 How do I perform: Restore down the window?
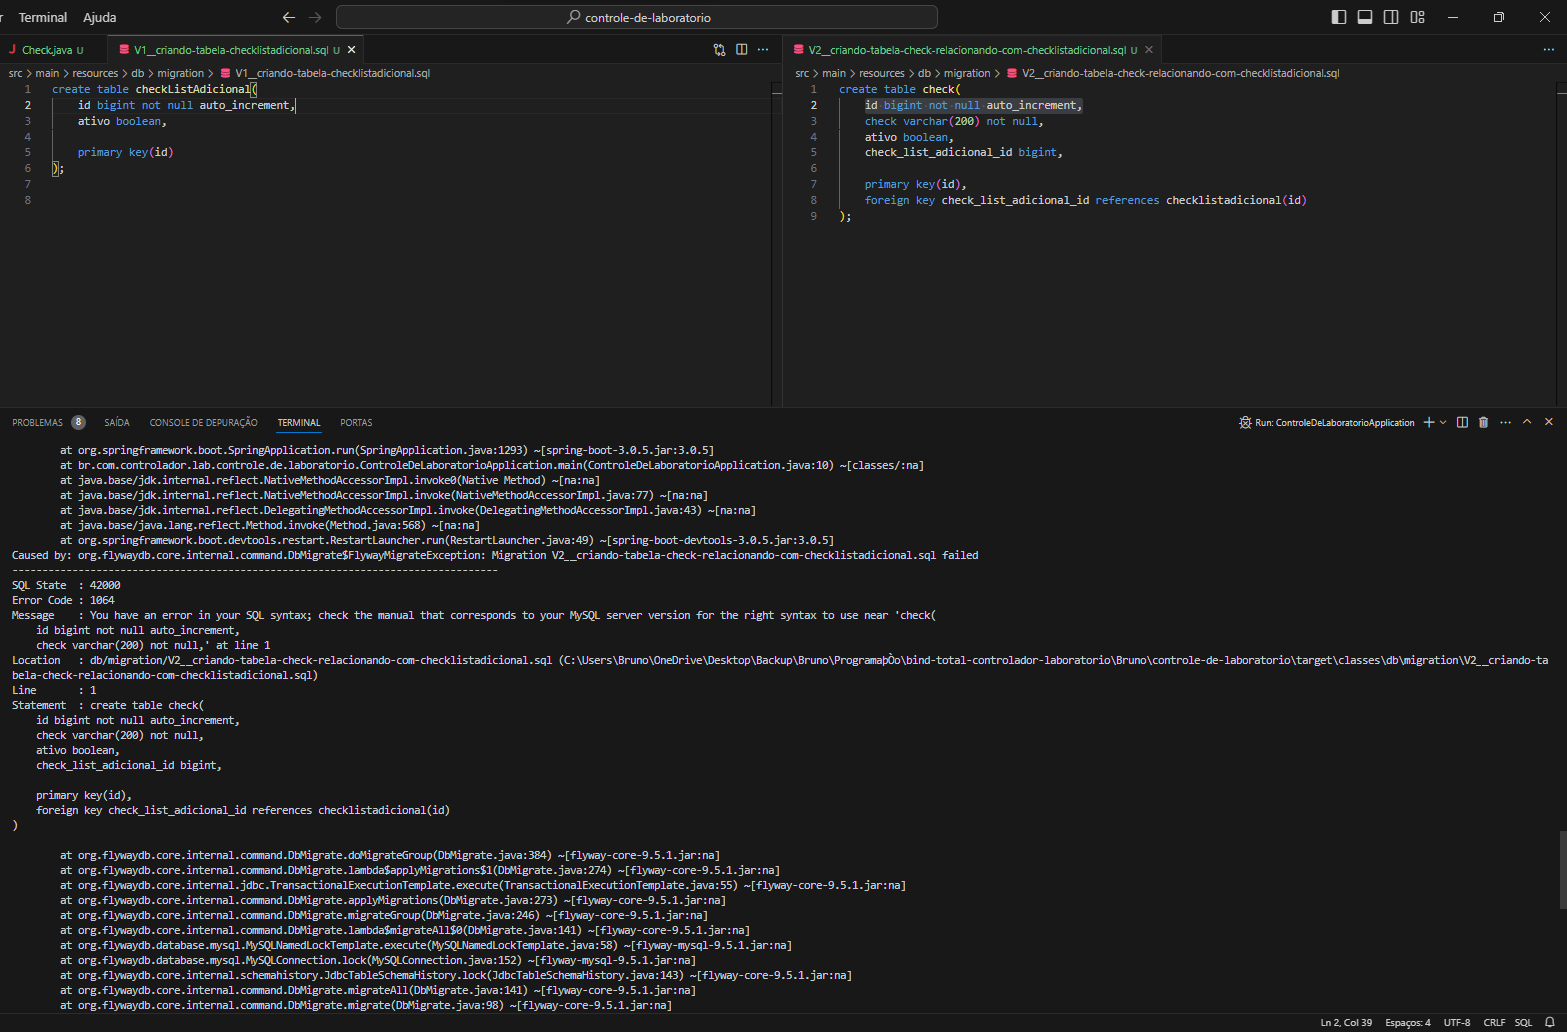coord(1498,17)
